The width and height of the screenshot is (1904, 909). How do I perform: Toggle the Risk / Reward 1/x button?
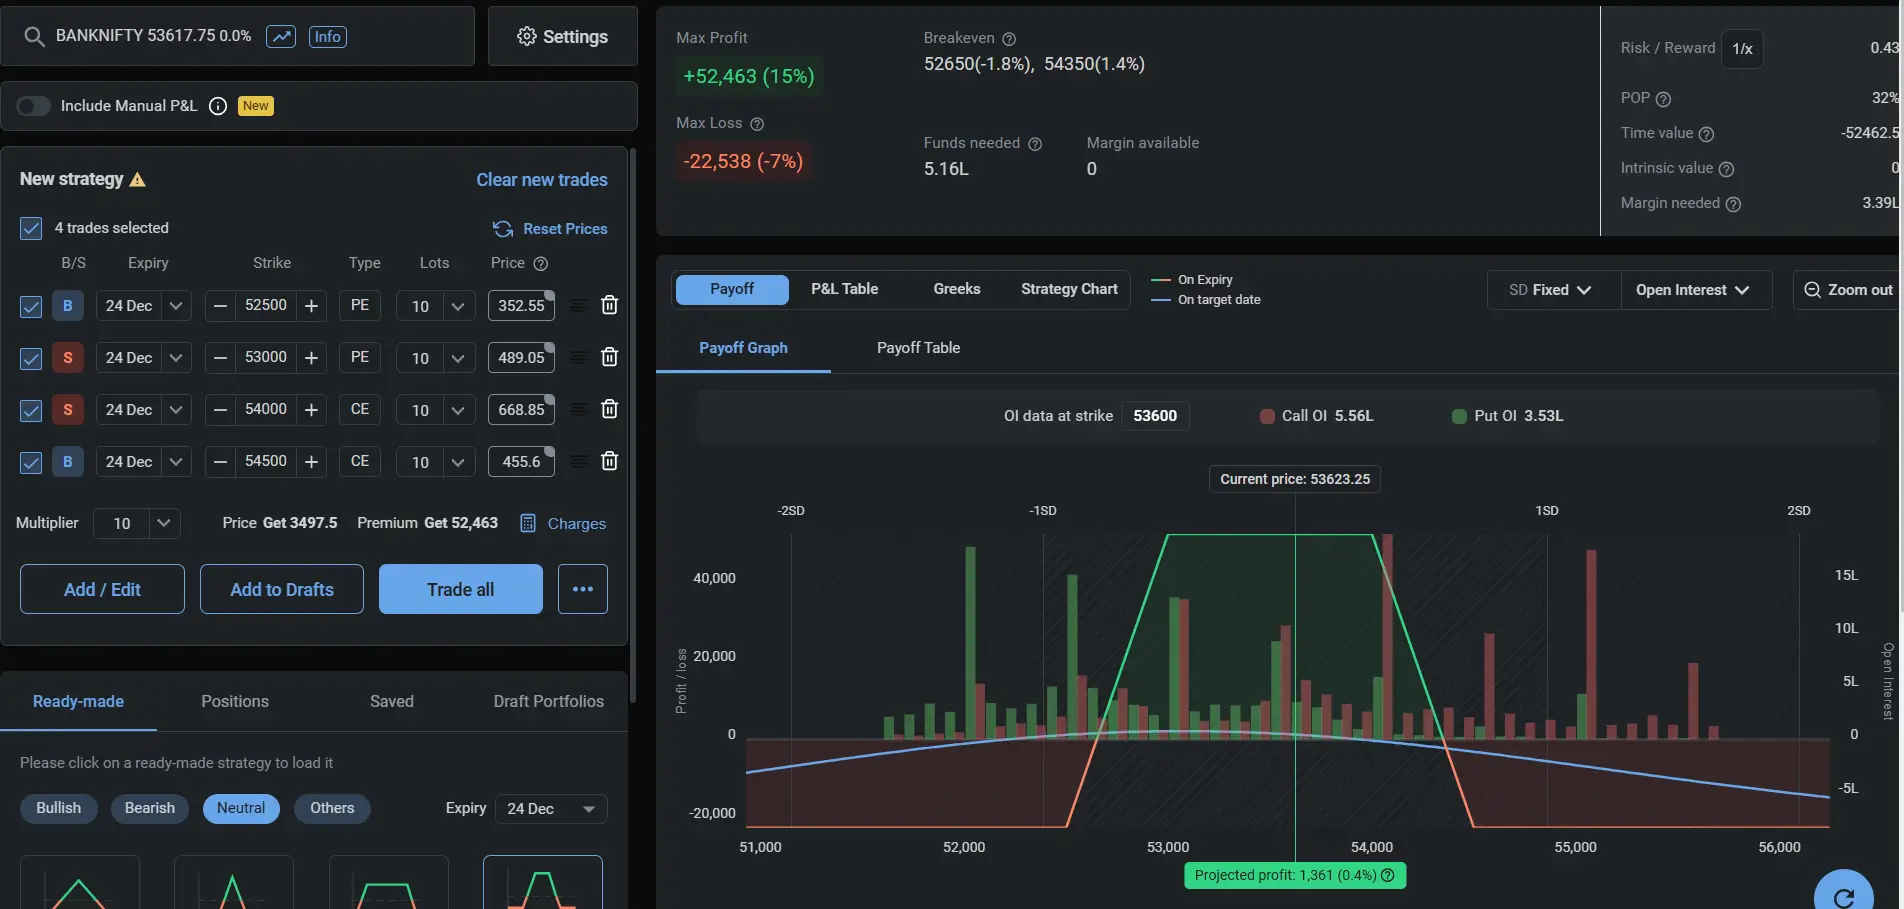1742,49
